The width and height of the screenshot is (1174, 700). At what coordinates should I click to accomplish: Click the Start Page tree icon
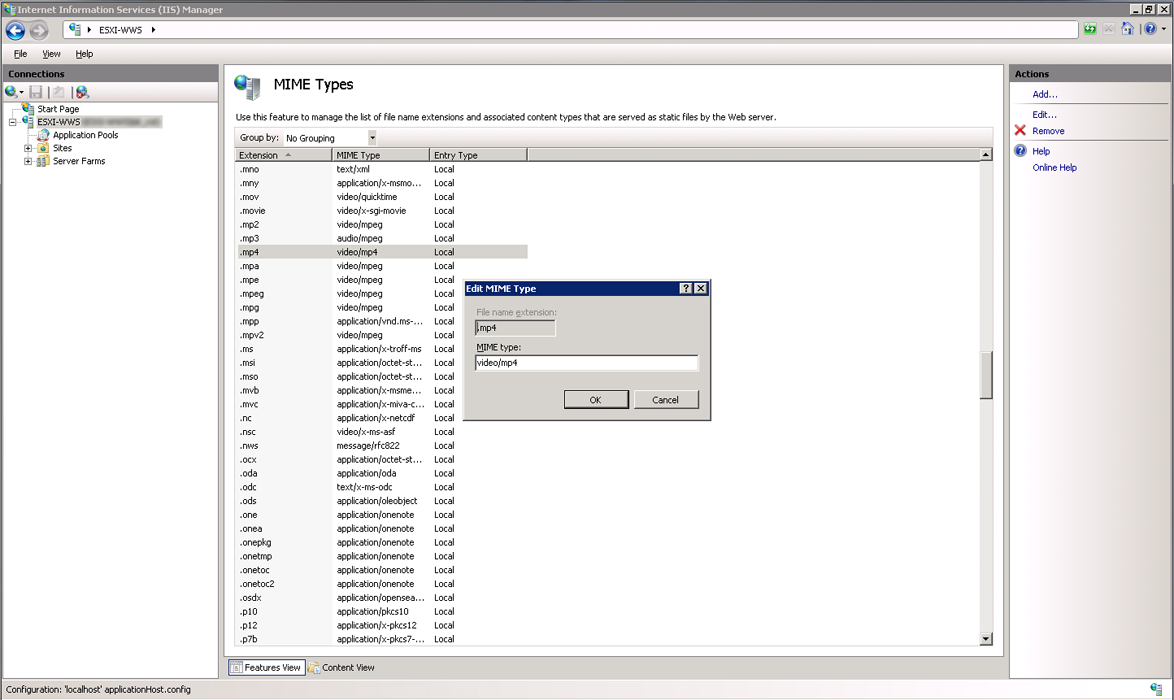pos(29,109)
